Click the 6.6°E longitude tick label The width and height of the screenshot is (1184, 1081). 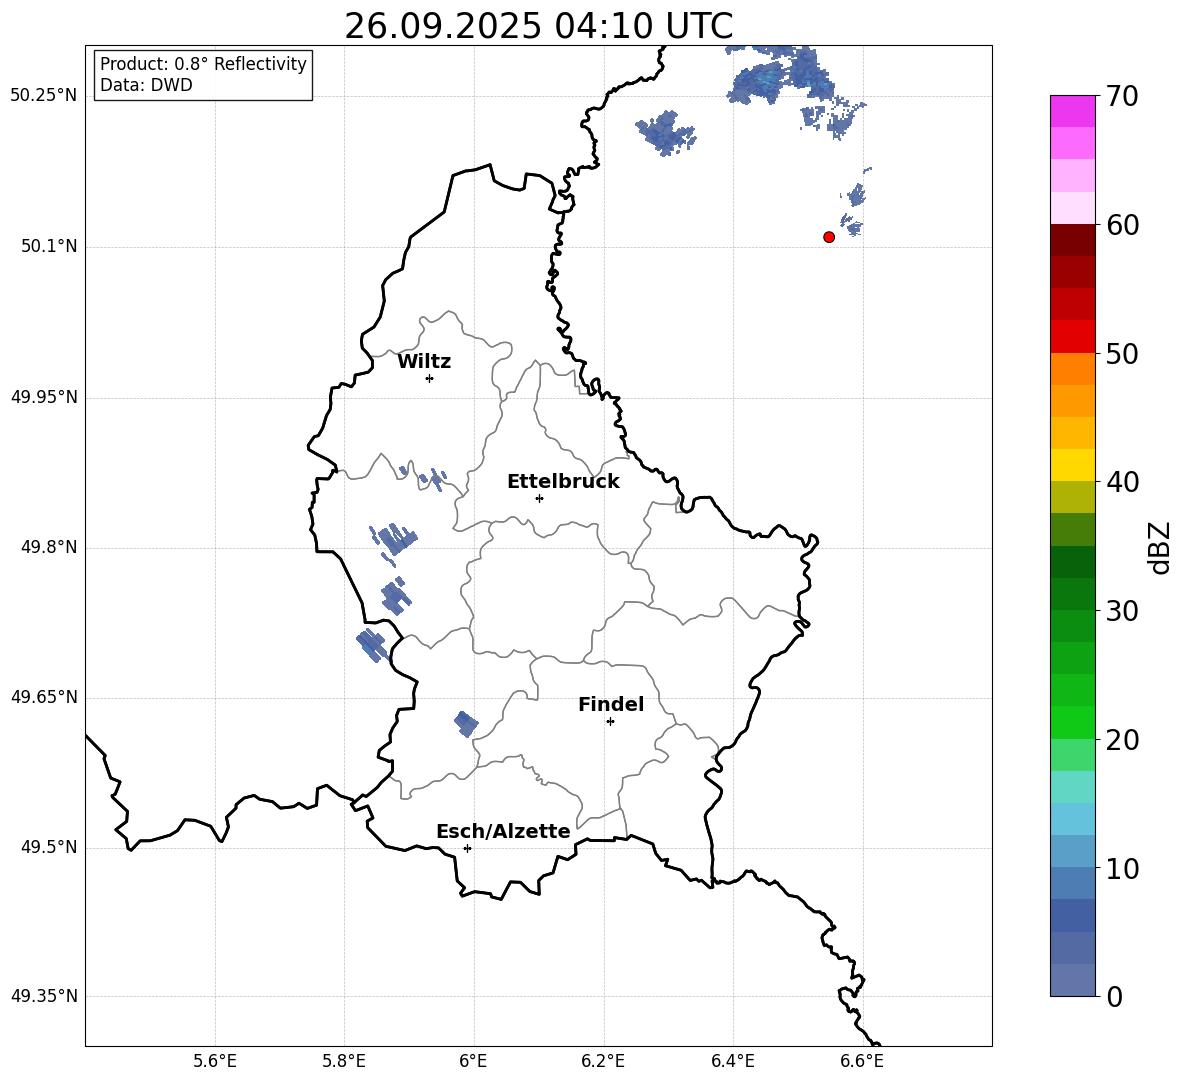(862, 1061)
